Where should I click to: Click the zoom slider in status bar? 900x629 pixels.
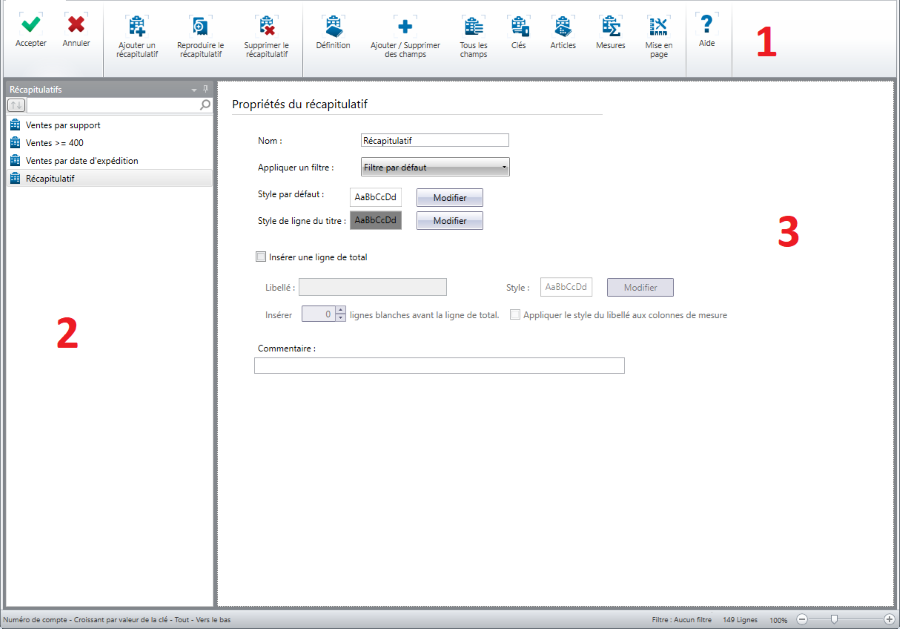click(x=833, y=620)
